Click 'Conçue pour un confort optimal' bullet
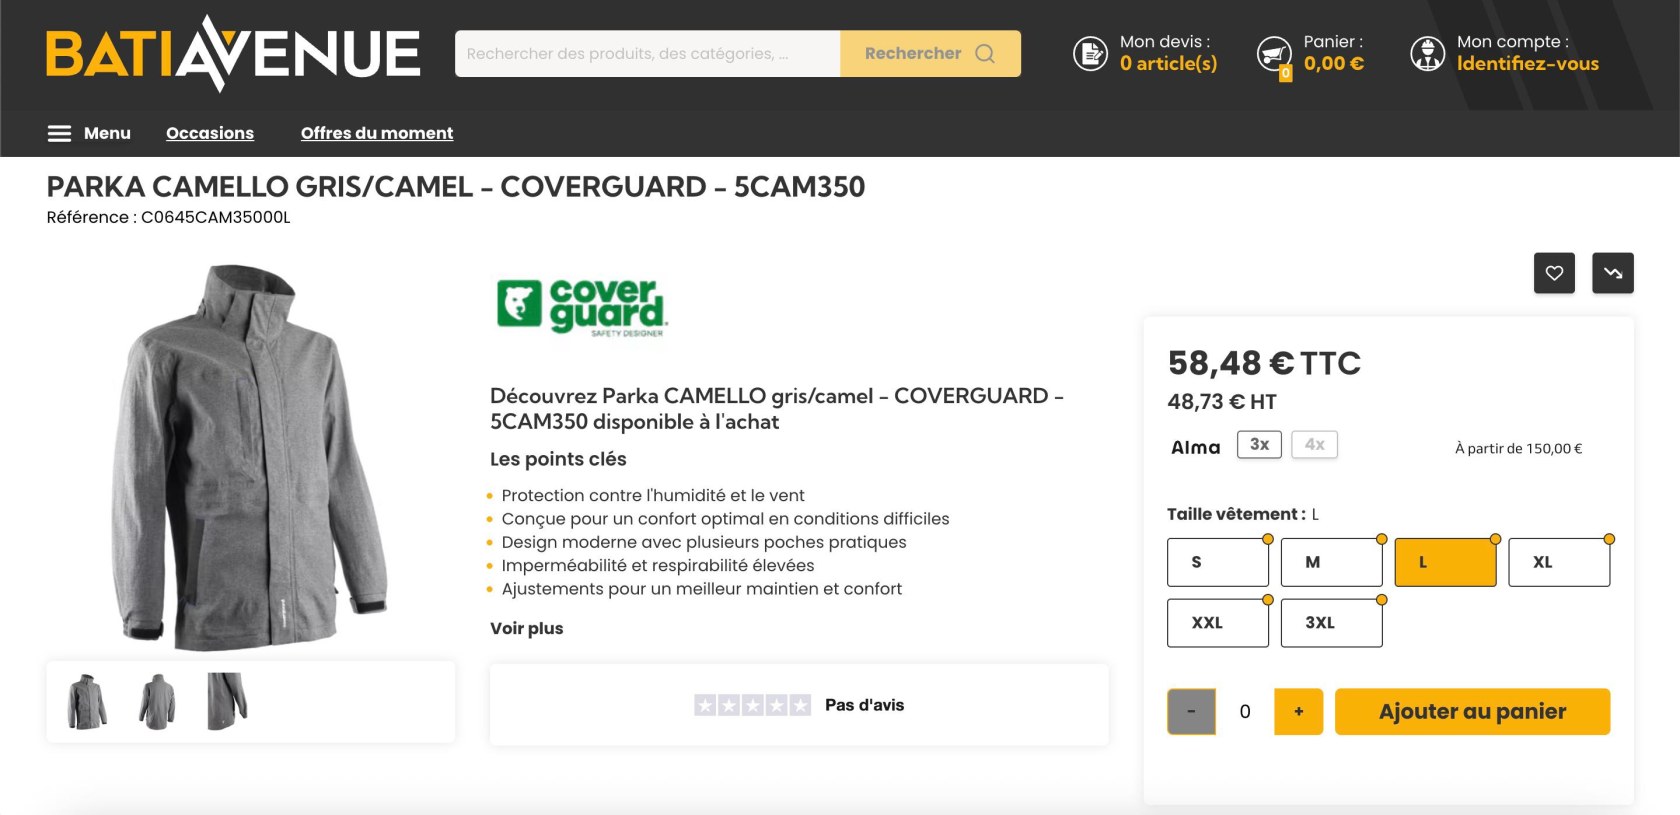The image size is (1680, 815). 726,519
